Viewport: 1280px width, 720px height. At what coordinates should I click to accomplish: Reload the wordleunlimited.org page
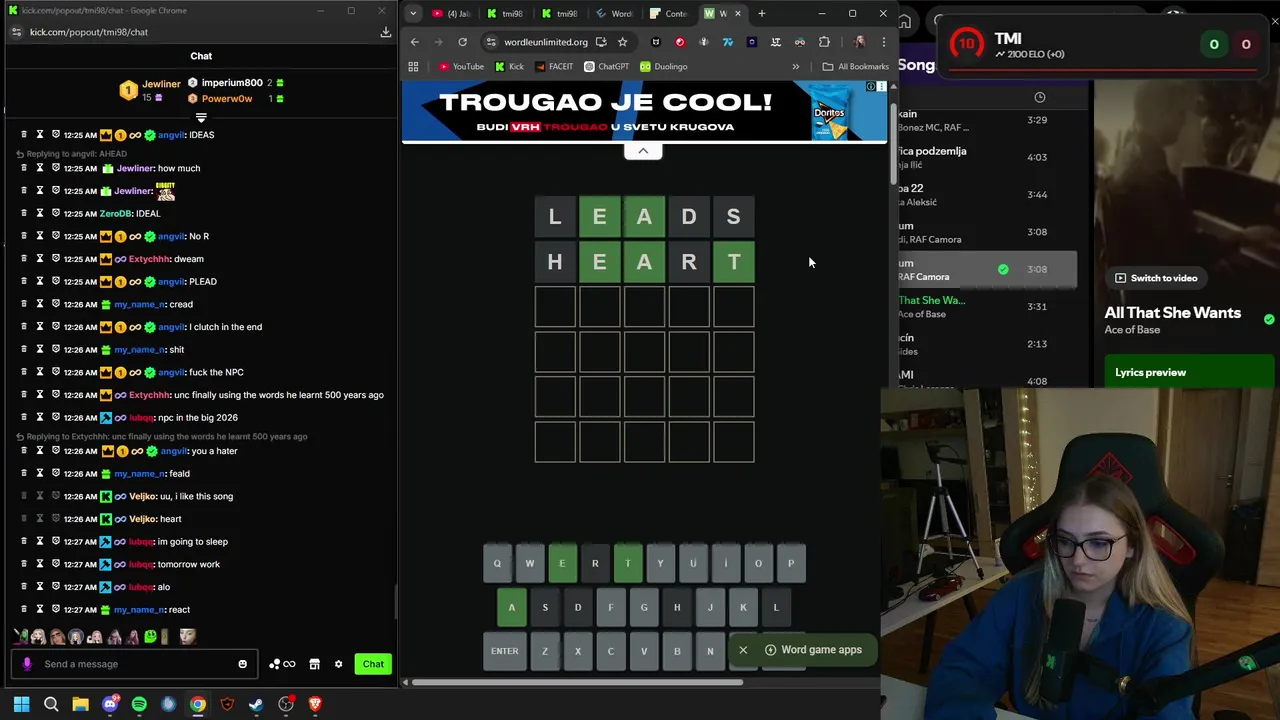pyautogui.click(x=462, y=42)
